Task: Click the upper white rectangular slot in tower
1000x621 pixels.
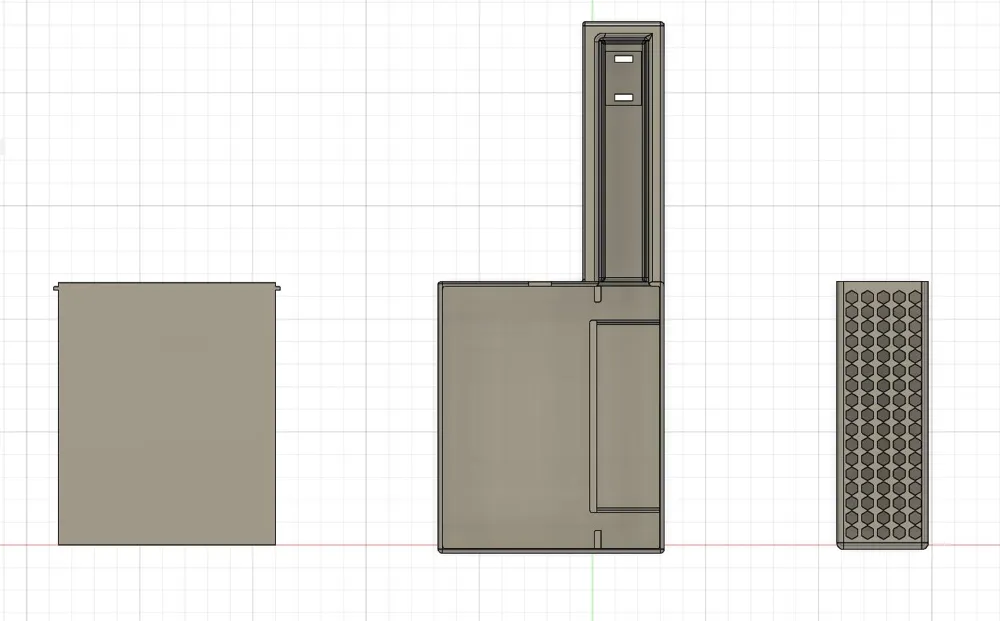Action: coord(623,59)
